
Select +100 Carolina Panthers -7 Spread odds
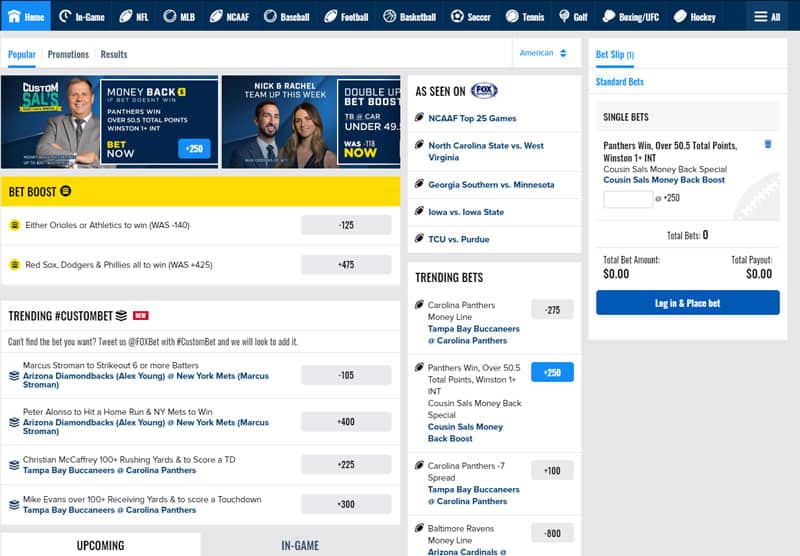coord(552,471)
